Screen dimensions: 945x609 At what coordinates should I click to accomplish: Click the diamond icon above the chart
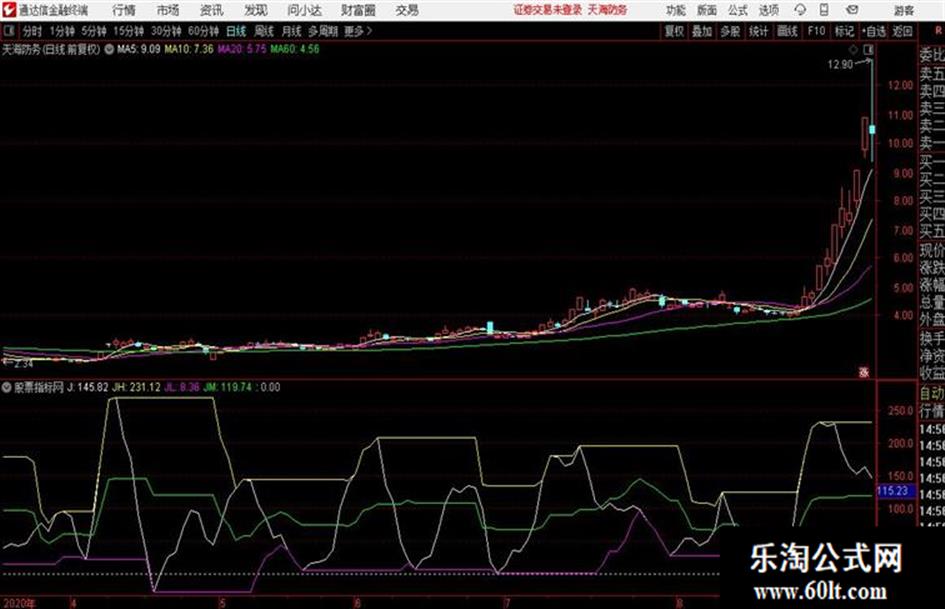853,49
